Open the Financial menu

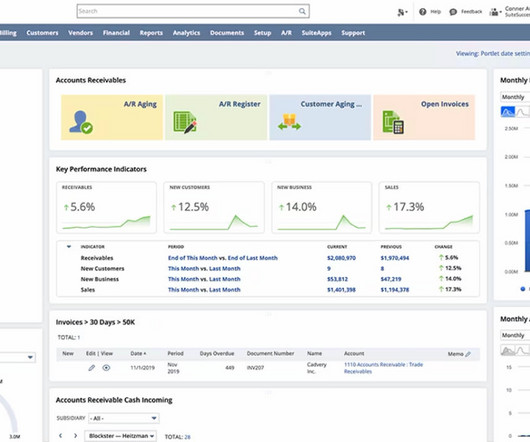116,33
